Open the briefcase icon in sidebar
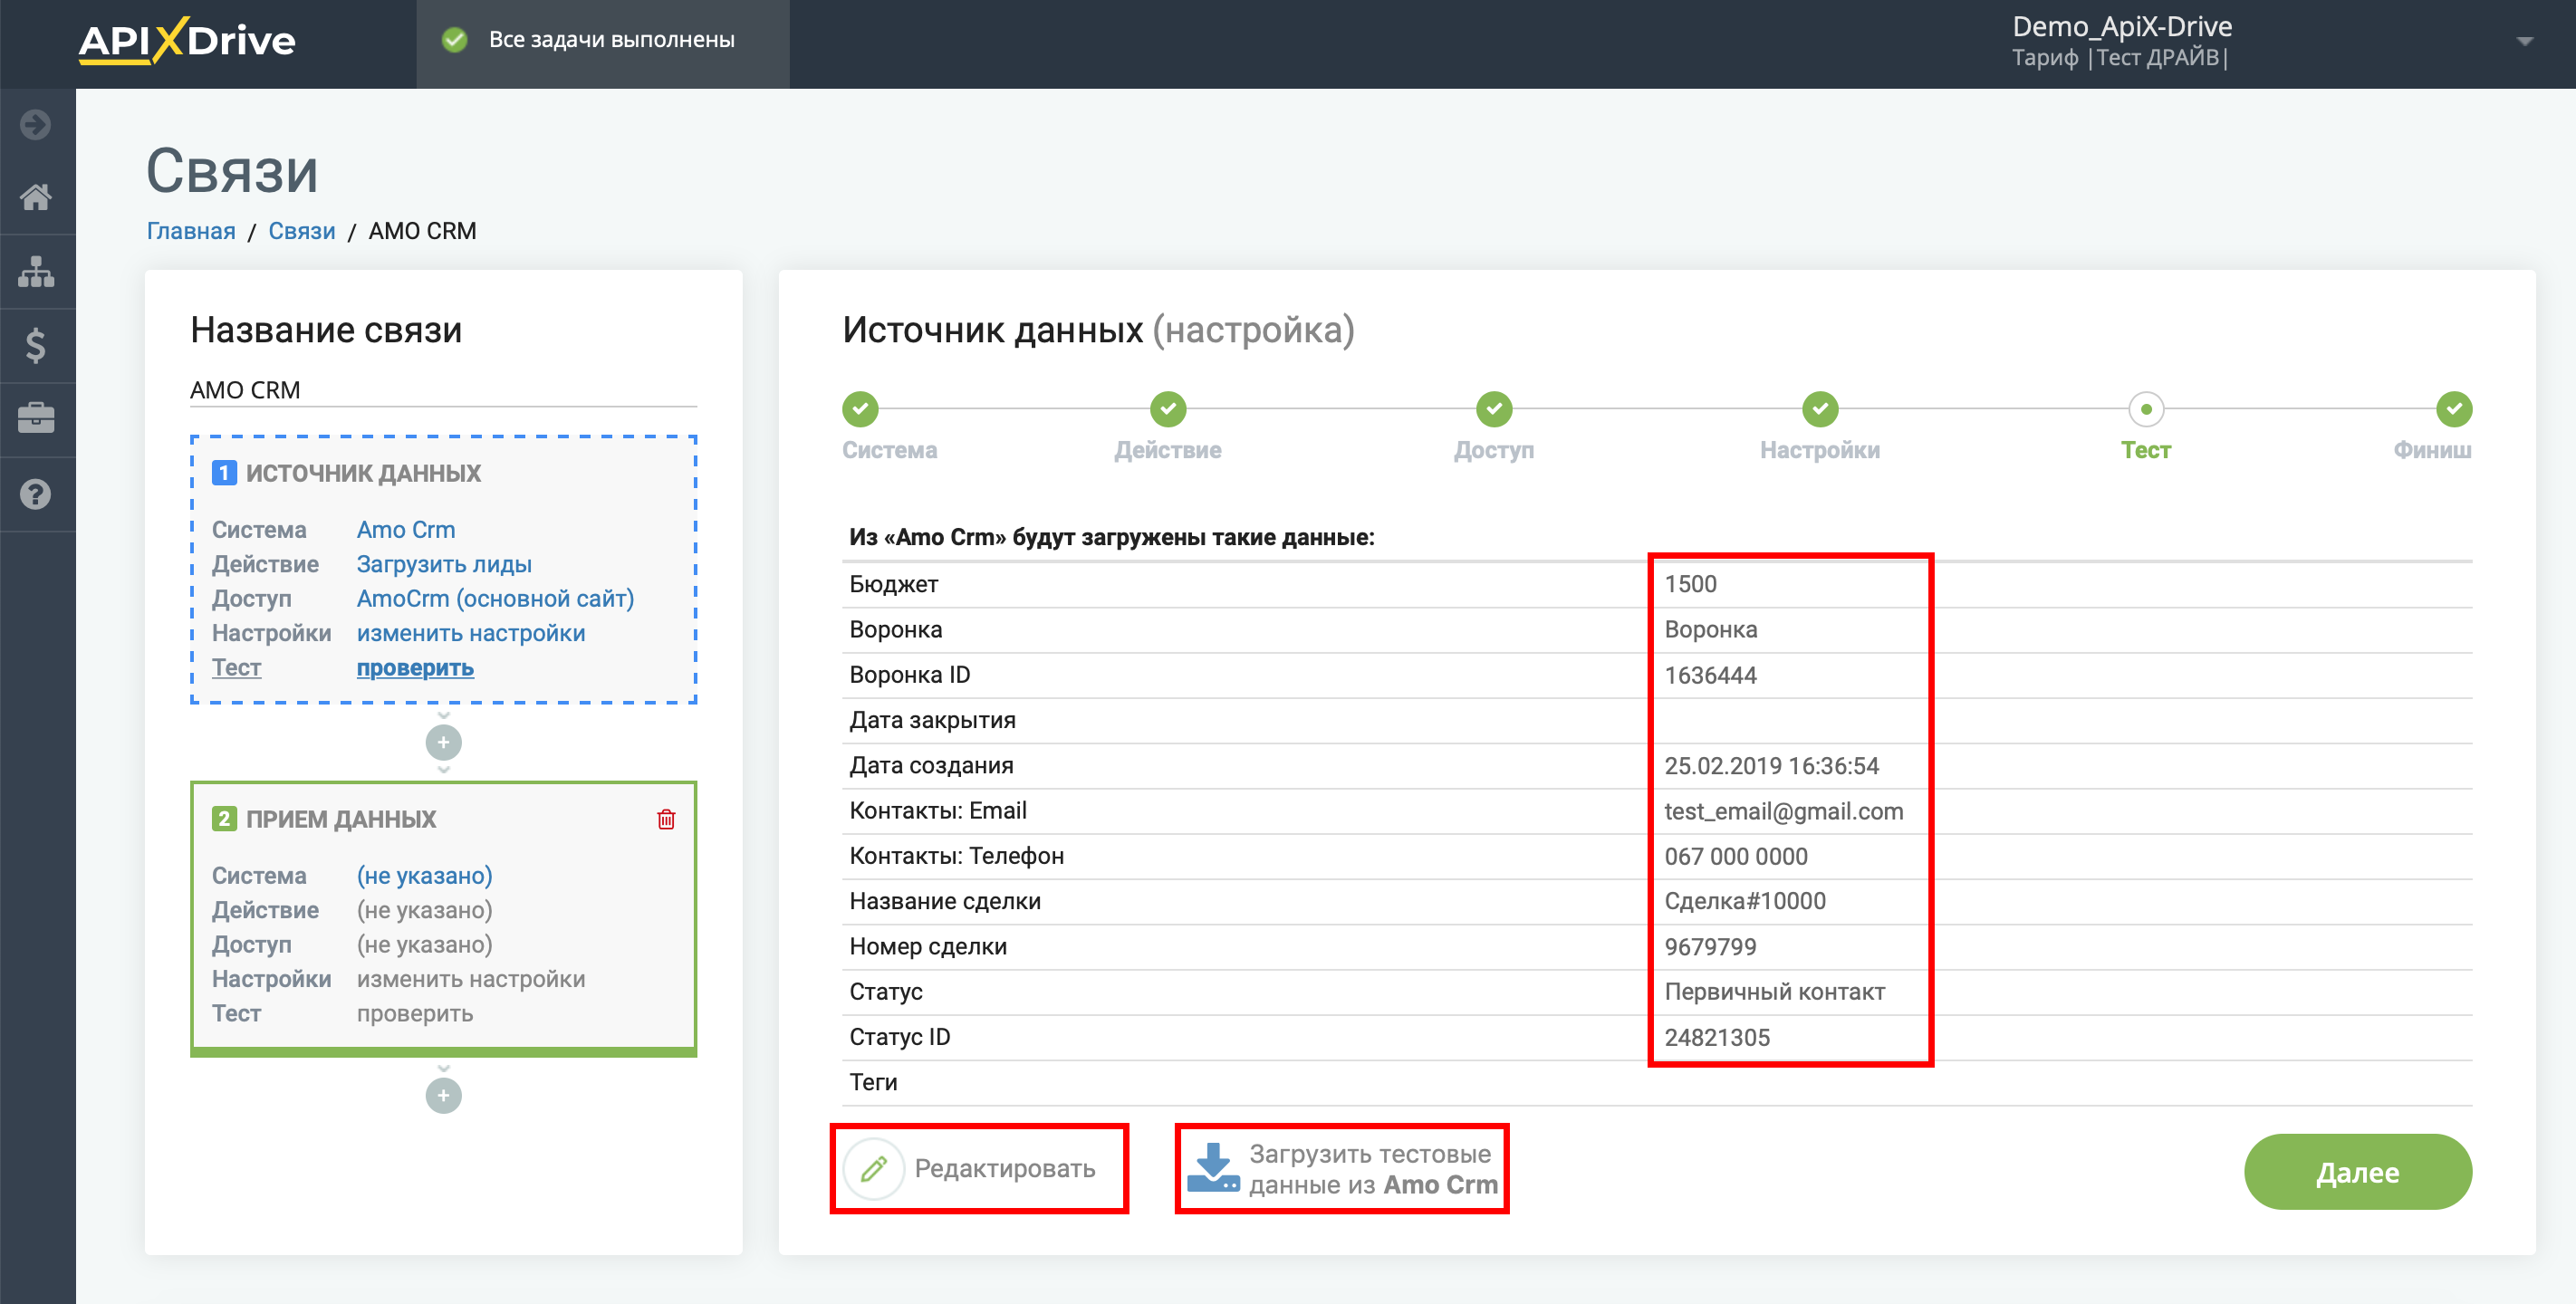2576x1304 pixels. 36,419
